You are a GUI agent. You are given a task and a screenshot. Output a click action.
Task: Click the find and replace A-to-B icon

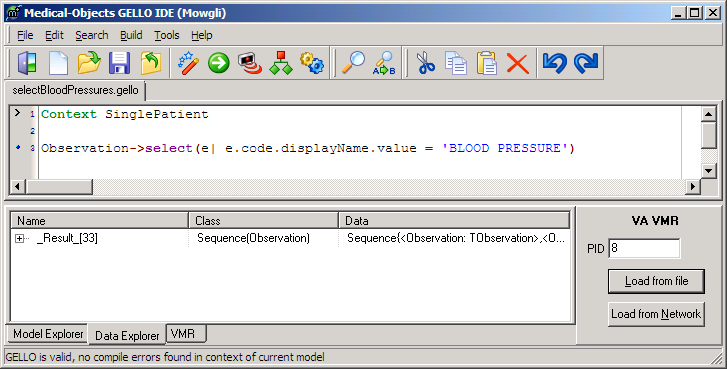[x=384, y=63]
